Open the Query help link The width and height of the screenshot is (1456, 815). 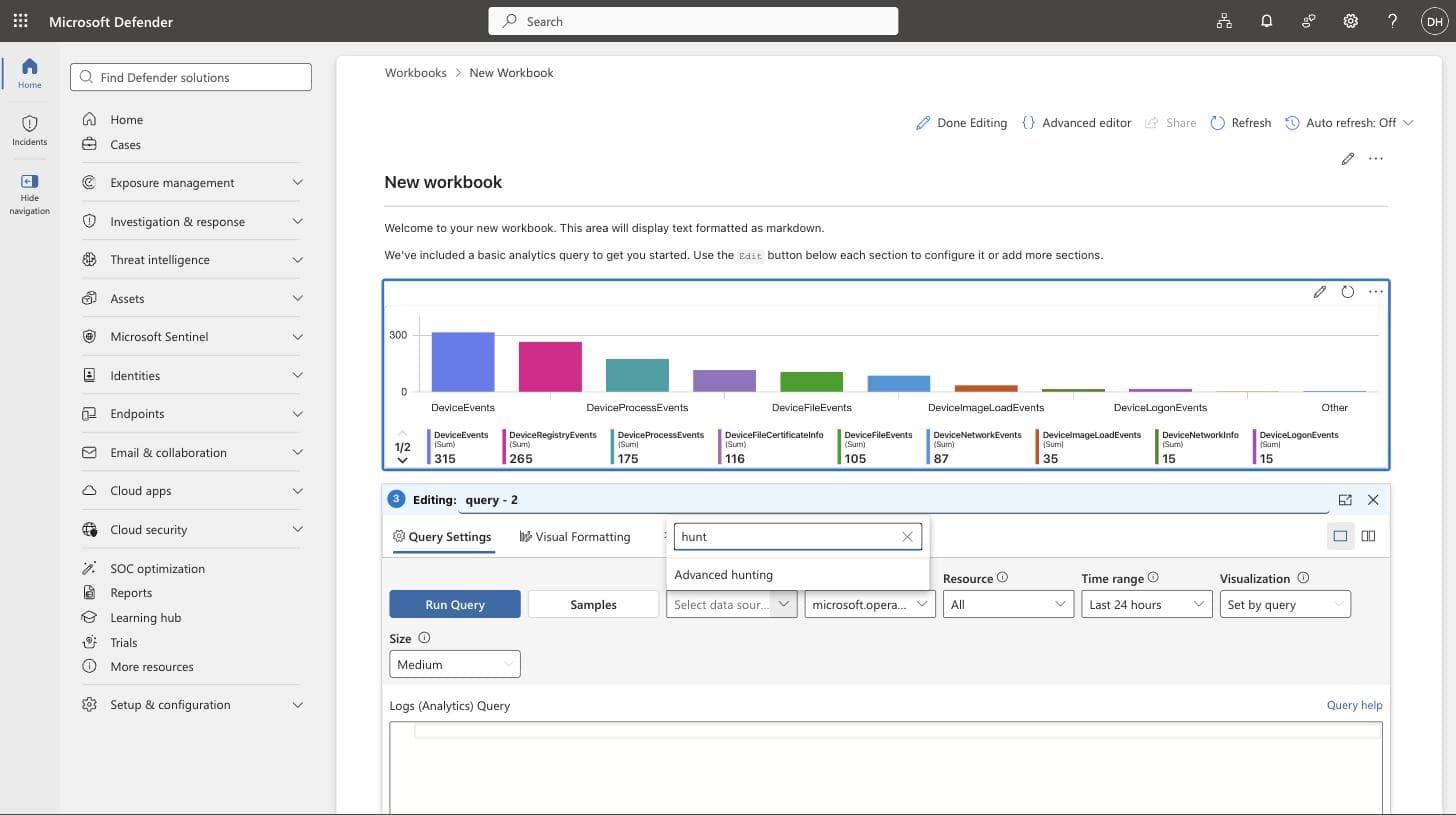point(1354,705)
